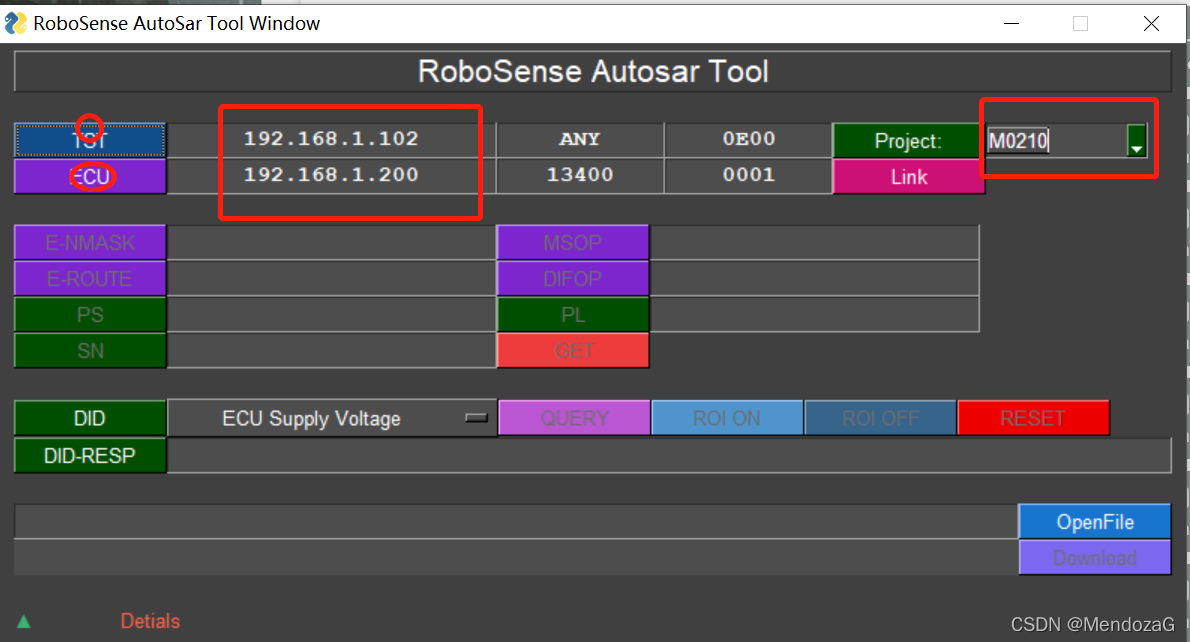The image size is (1190, 642).
Task: Click the TST button
Action: click(x=90, y=140)
